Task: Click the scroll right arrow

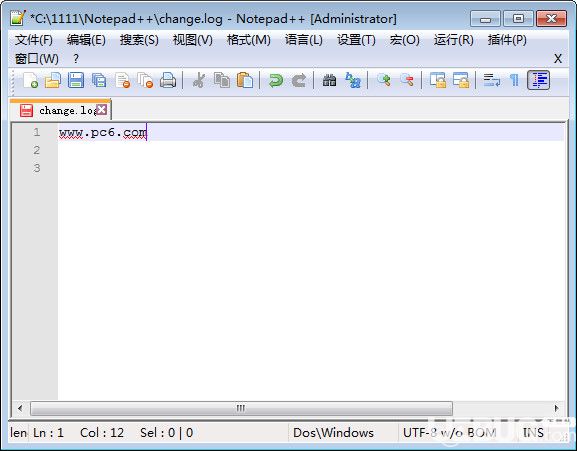Action: click(x=556, y=408)
